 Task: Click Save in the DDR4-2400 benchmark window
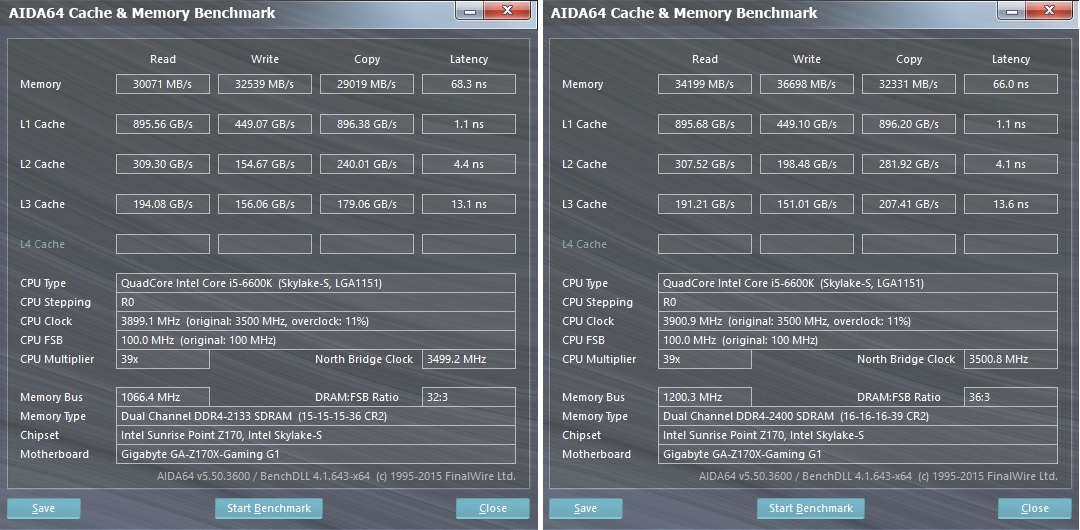coord(585,508)
